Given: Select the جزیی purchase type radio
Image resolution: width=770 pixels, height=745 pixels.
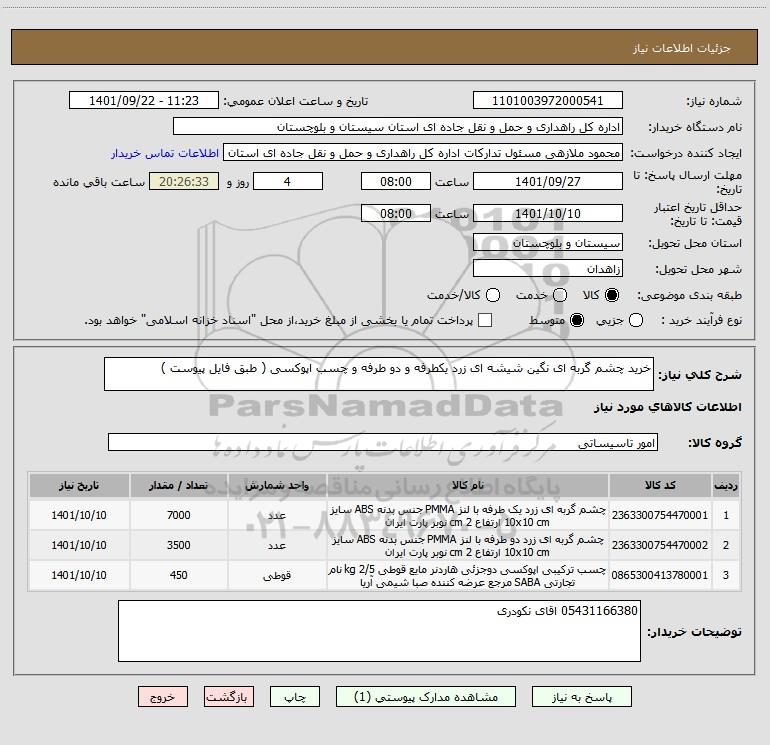Looking at the screenshot, I should click(635, 320).
